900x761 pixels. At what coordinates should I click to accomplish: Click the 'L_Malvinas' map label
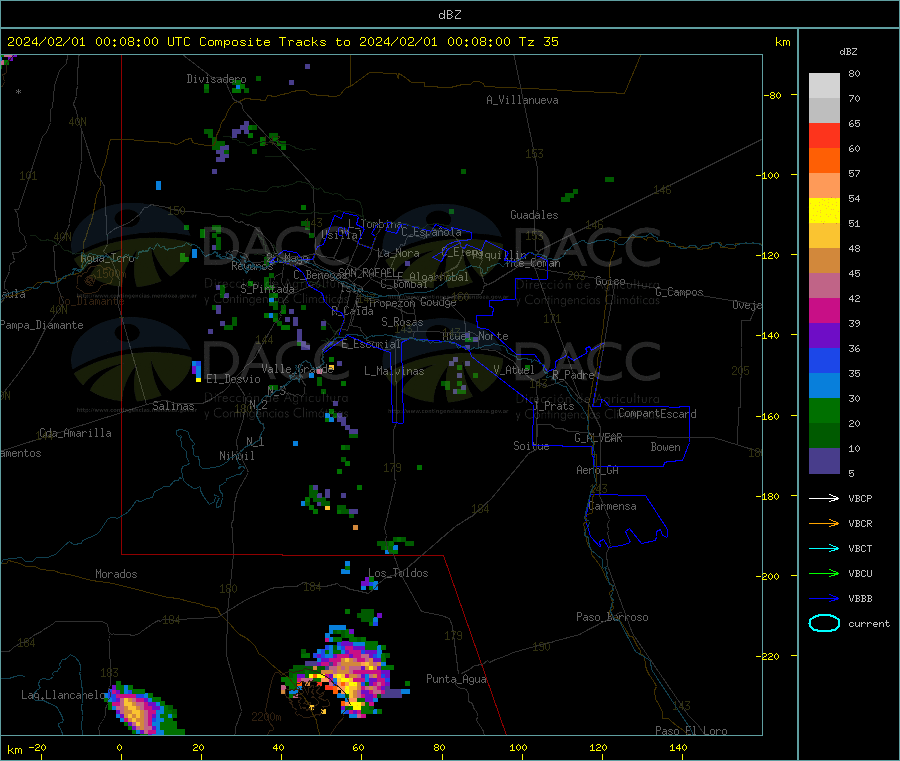click(x=394, y=371)
